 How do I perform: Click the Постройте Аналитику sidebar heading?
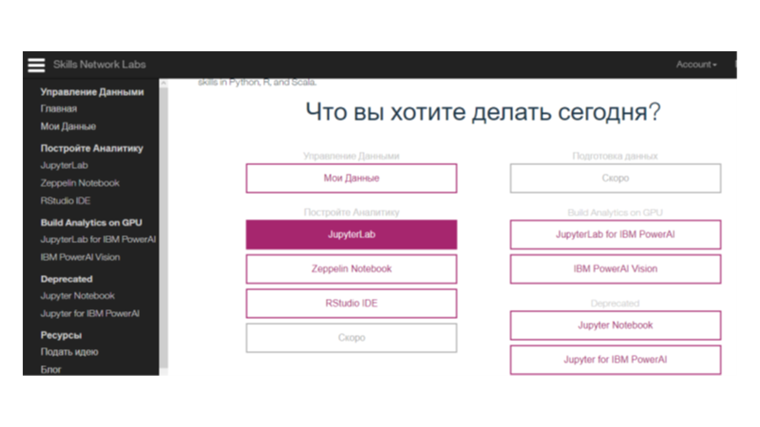coord(92,148)
